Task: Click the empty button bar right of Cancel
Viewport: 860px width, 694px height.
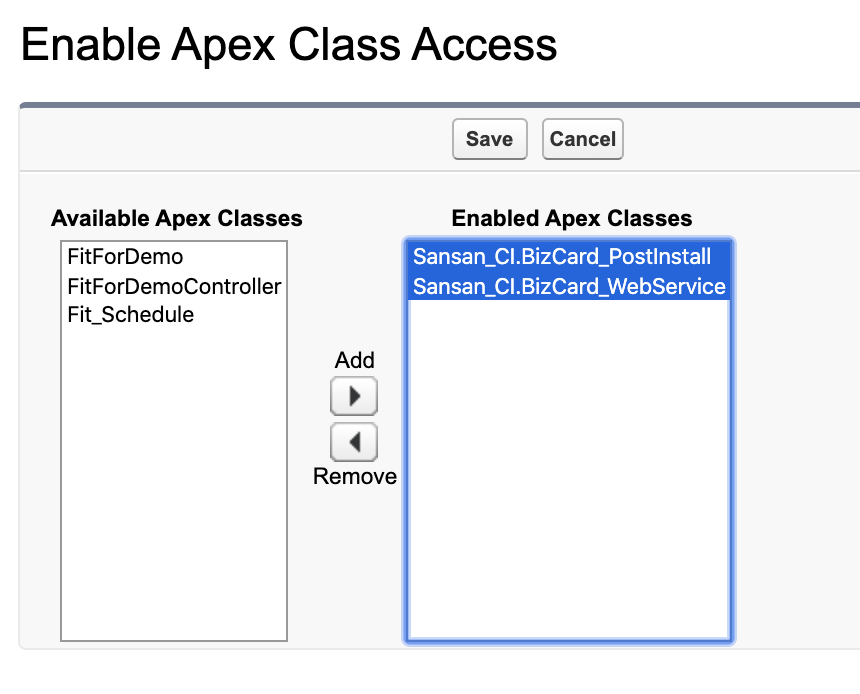Action: [740, 139]
